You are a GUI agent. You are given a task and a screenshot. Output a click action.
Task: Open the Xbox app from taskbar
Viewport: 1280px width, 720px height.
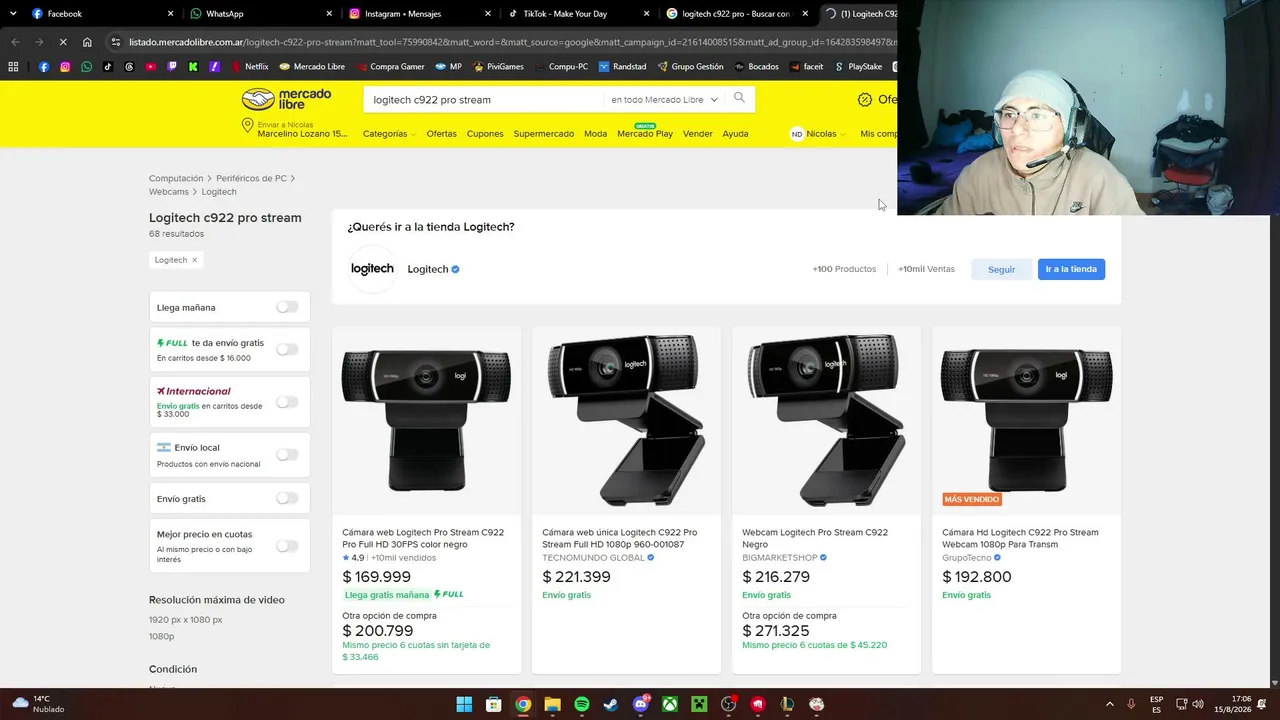(670, 704)
